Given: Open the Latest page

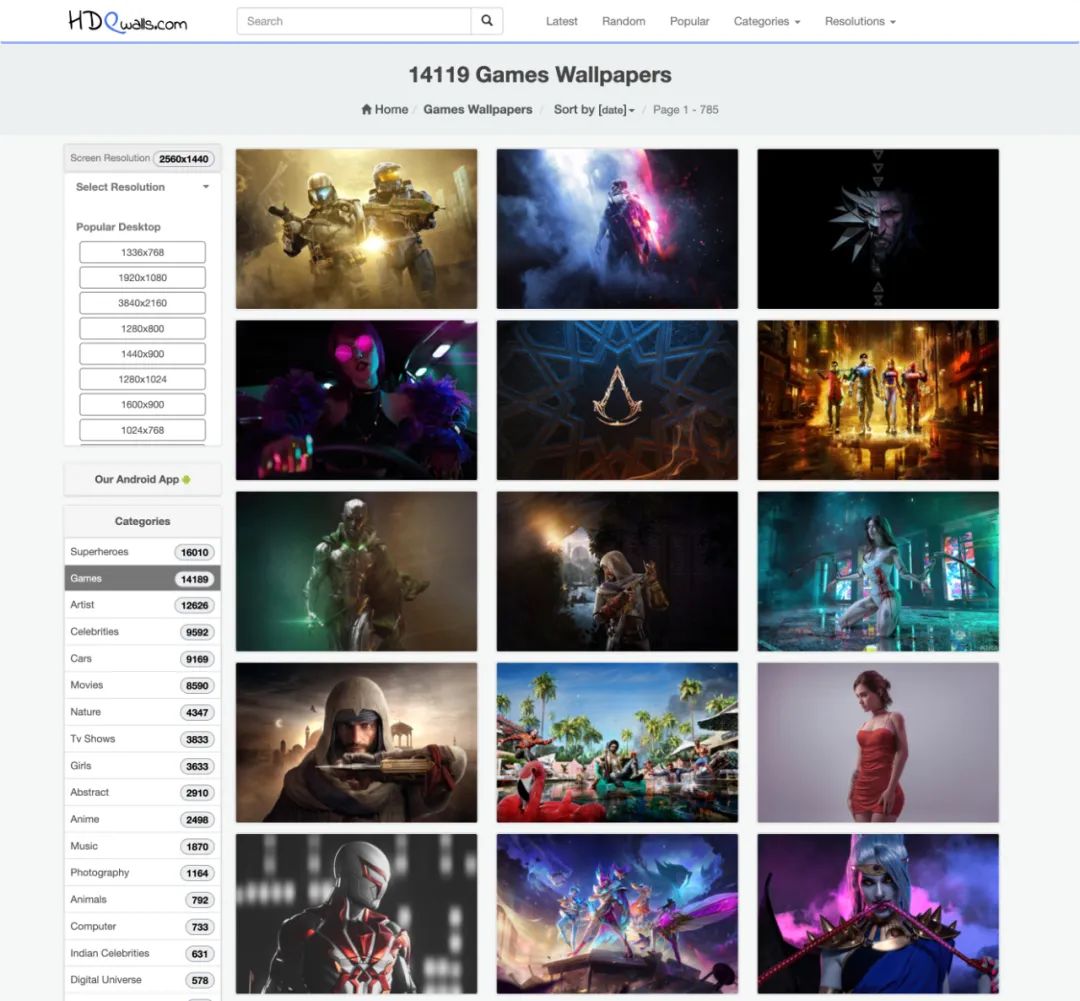Looking at the screenshot, I should (561, 21).
